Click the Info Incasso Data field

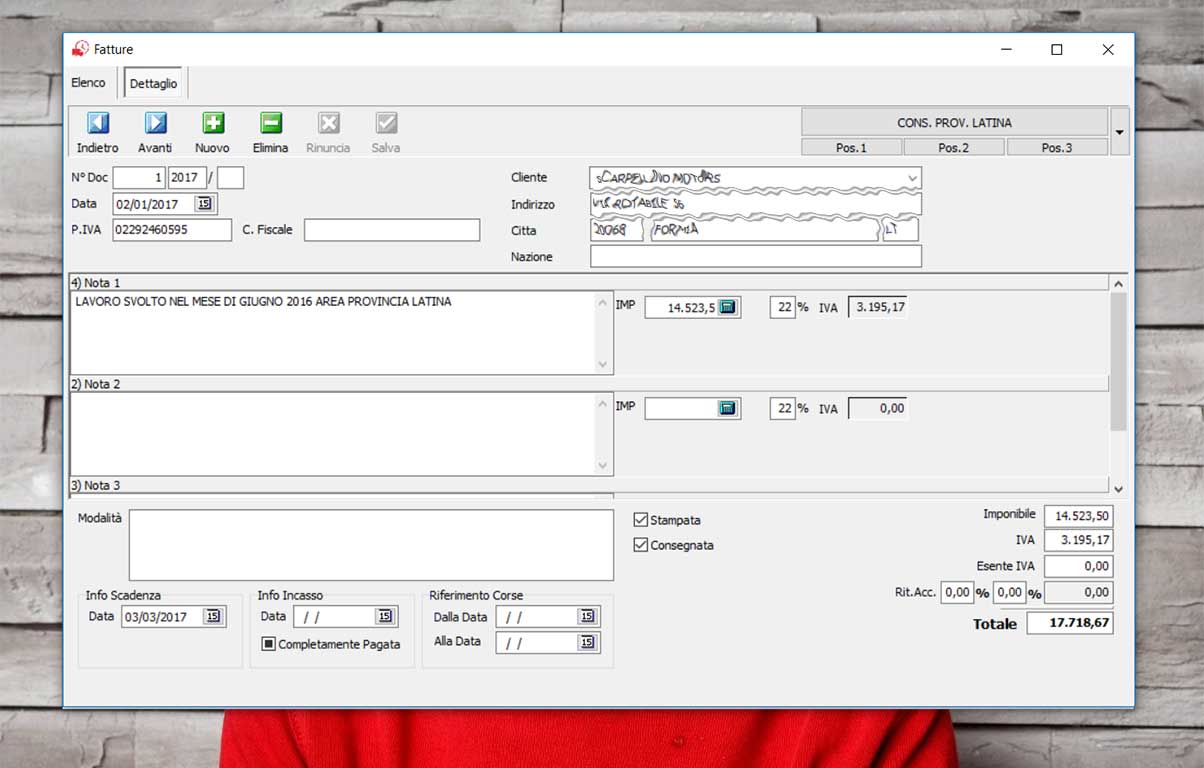pos(334,617)
